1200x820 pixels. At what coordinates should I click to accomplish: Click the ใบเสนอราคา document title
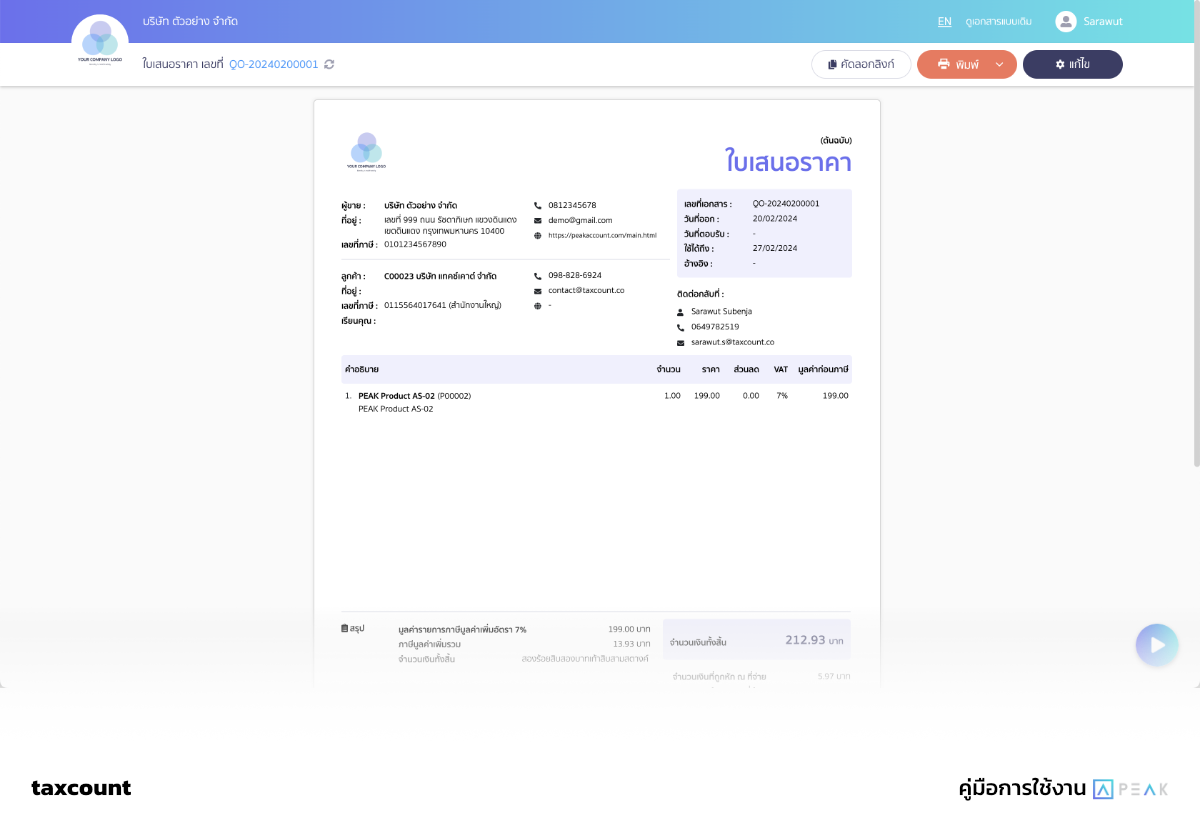pyautogui.click(x=788, y=162)
